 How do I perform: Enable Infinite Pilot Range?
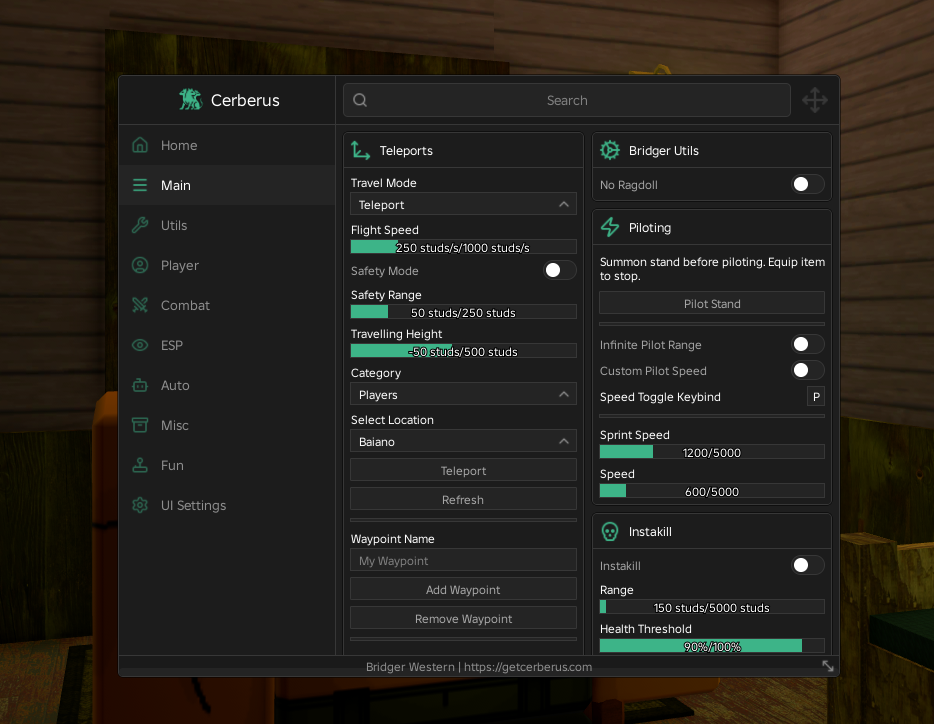(x=808, y=344)
